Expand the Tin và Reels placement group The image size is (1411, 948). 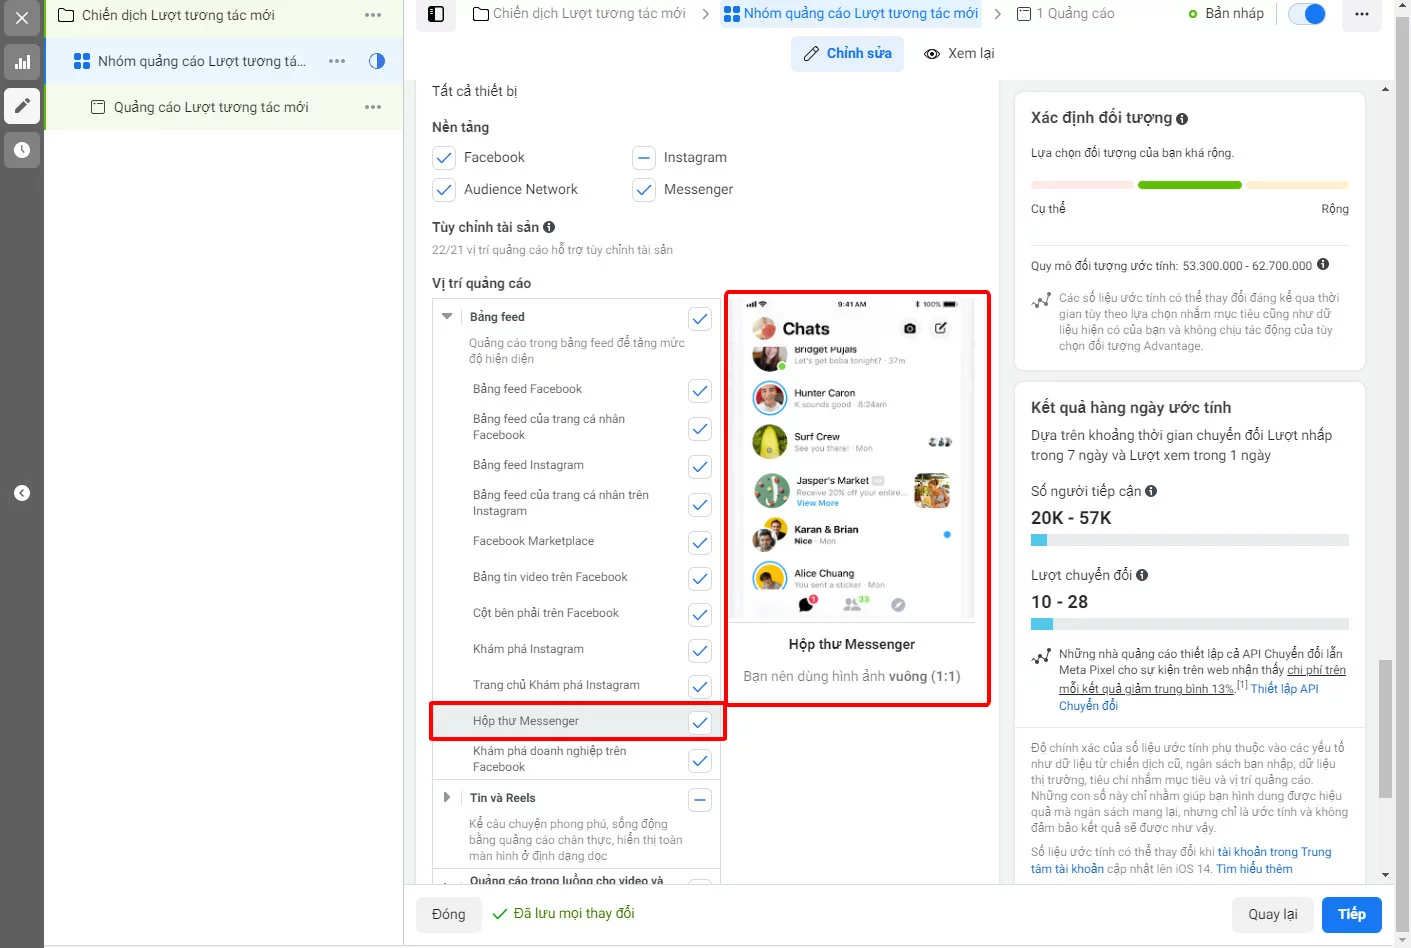(447, 797)
